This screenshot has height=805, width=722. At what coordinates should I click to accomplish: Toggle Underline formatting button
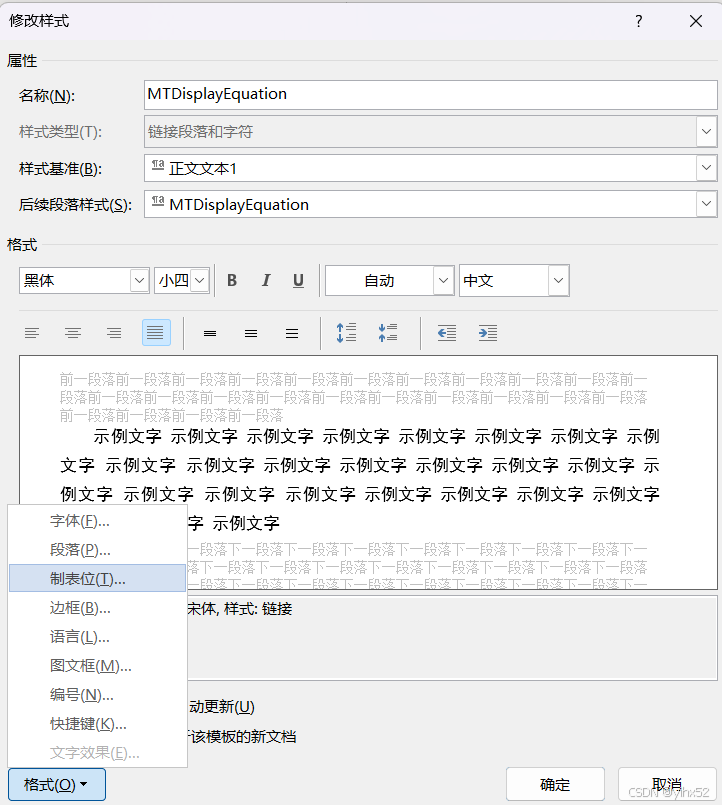tap(298, 280)
